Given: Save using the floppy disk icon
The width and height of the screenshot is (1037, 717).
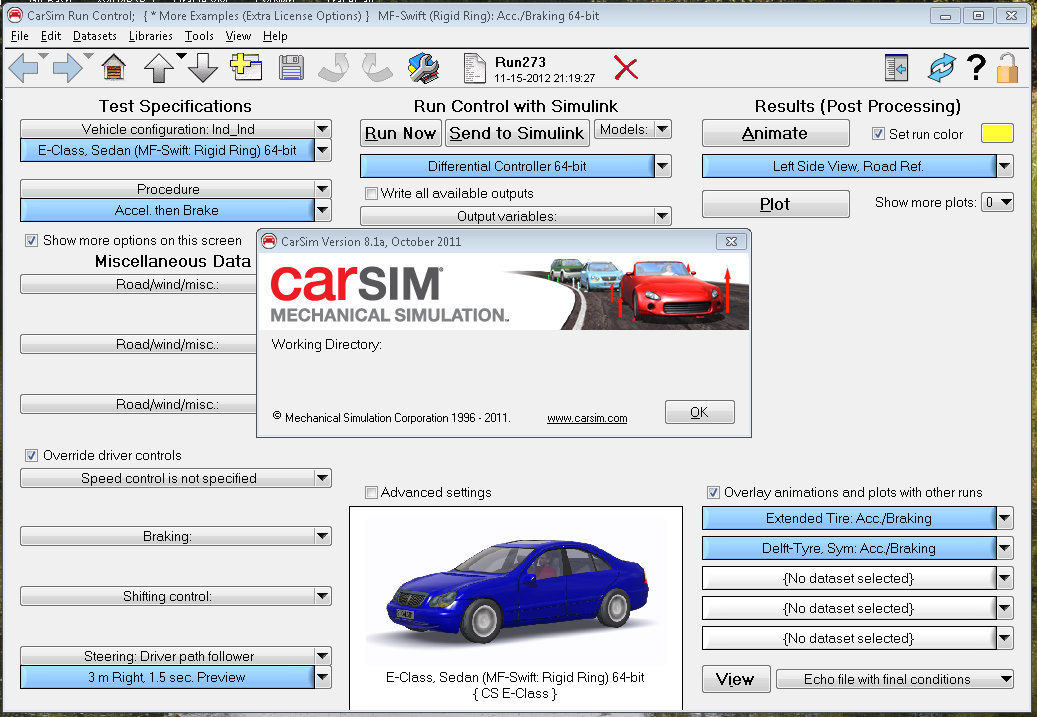Looking at the screenshot, I should coord(291,68).
